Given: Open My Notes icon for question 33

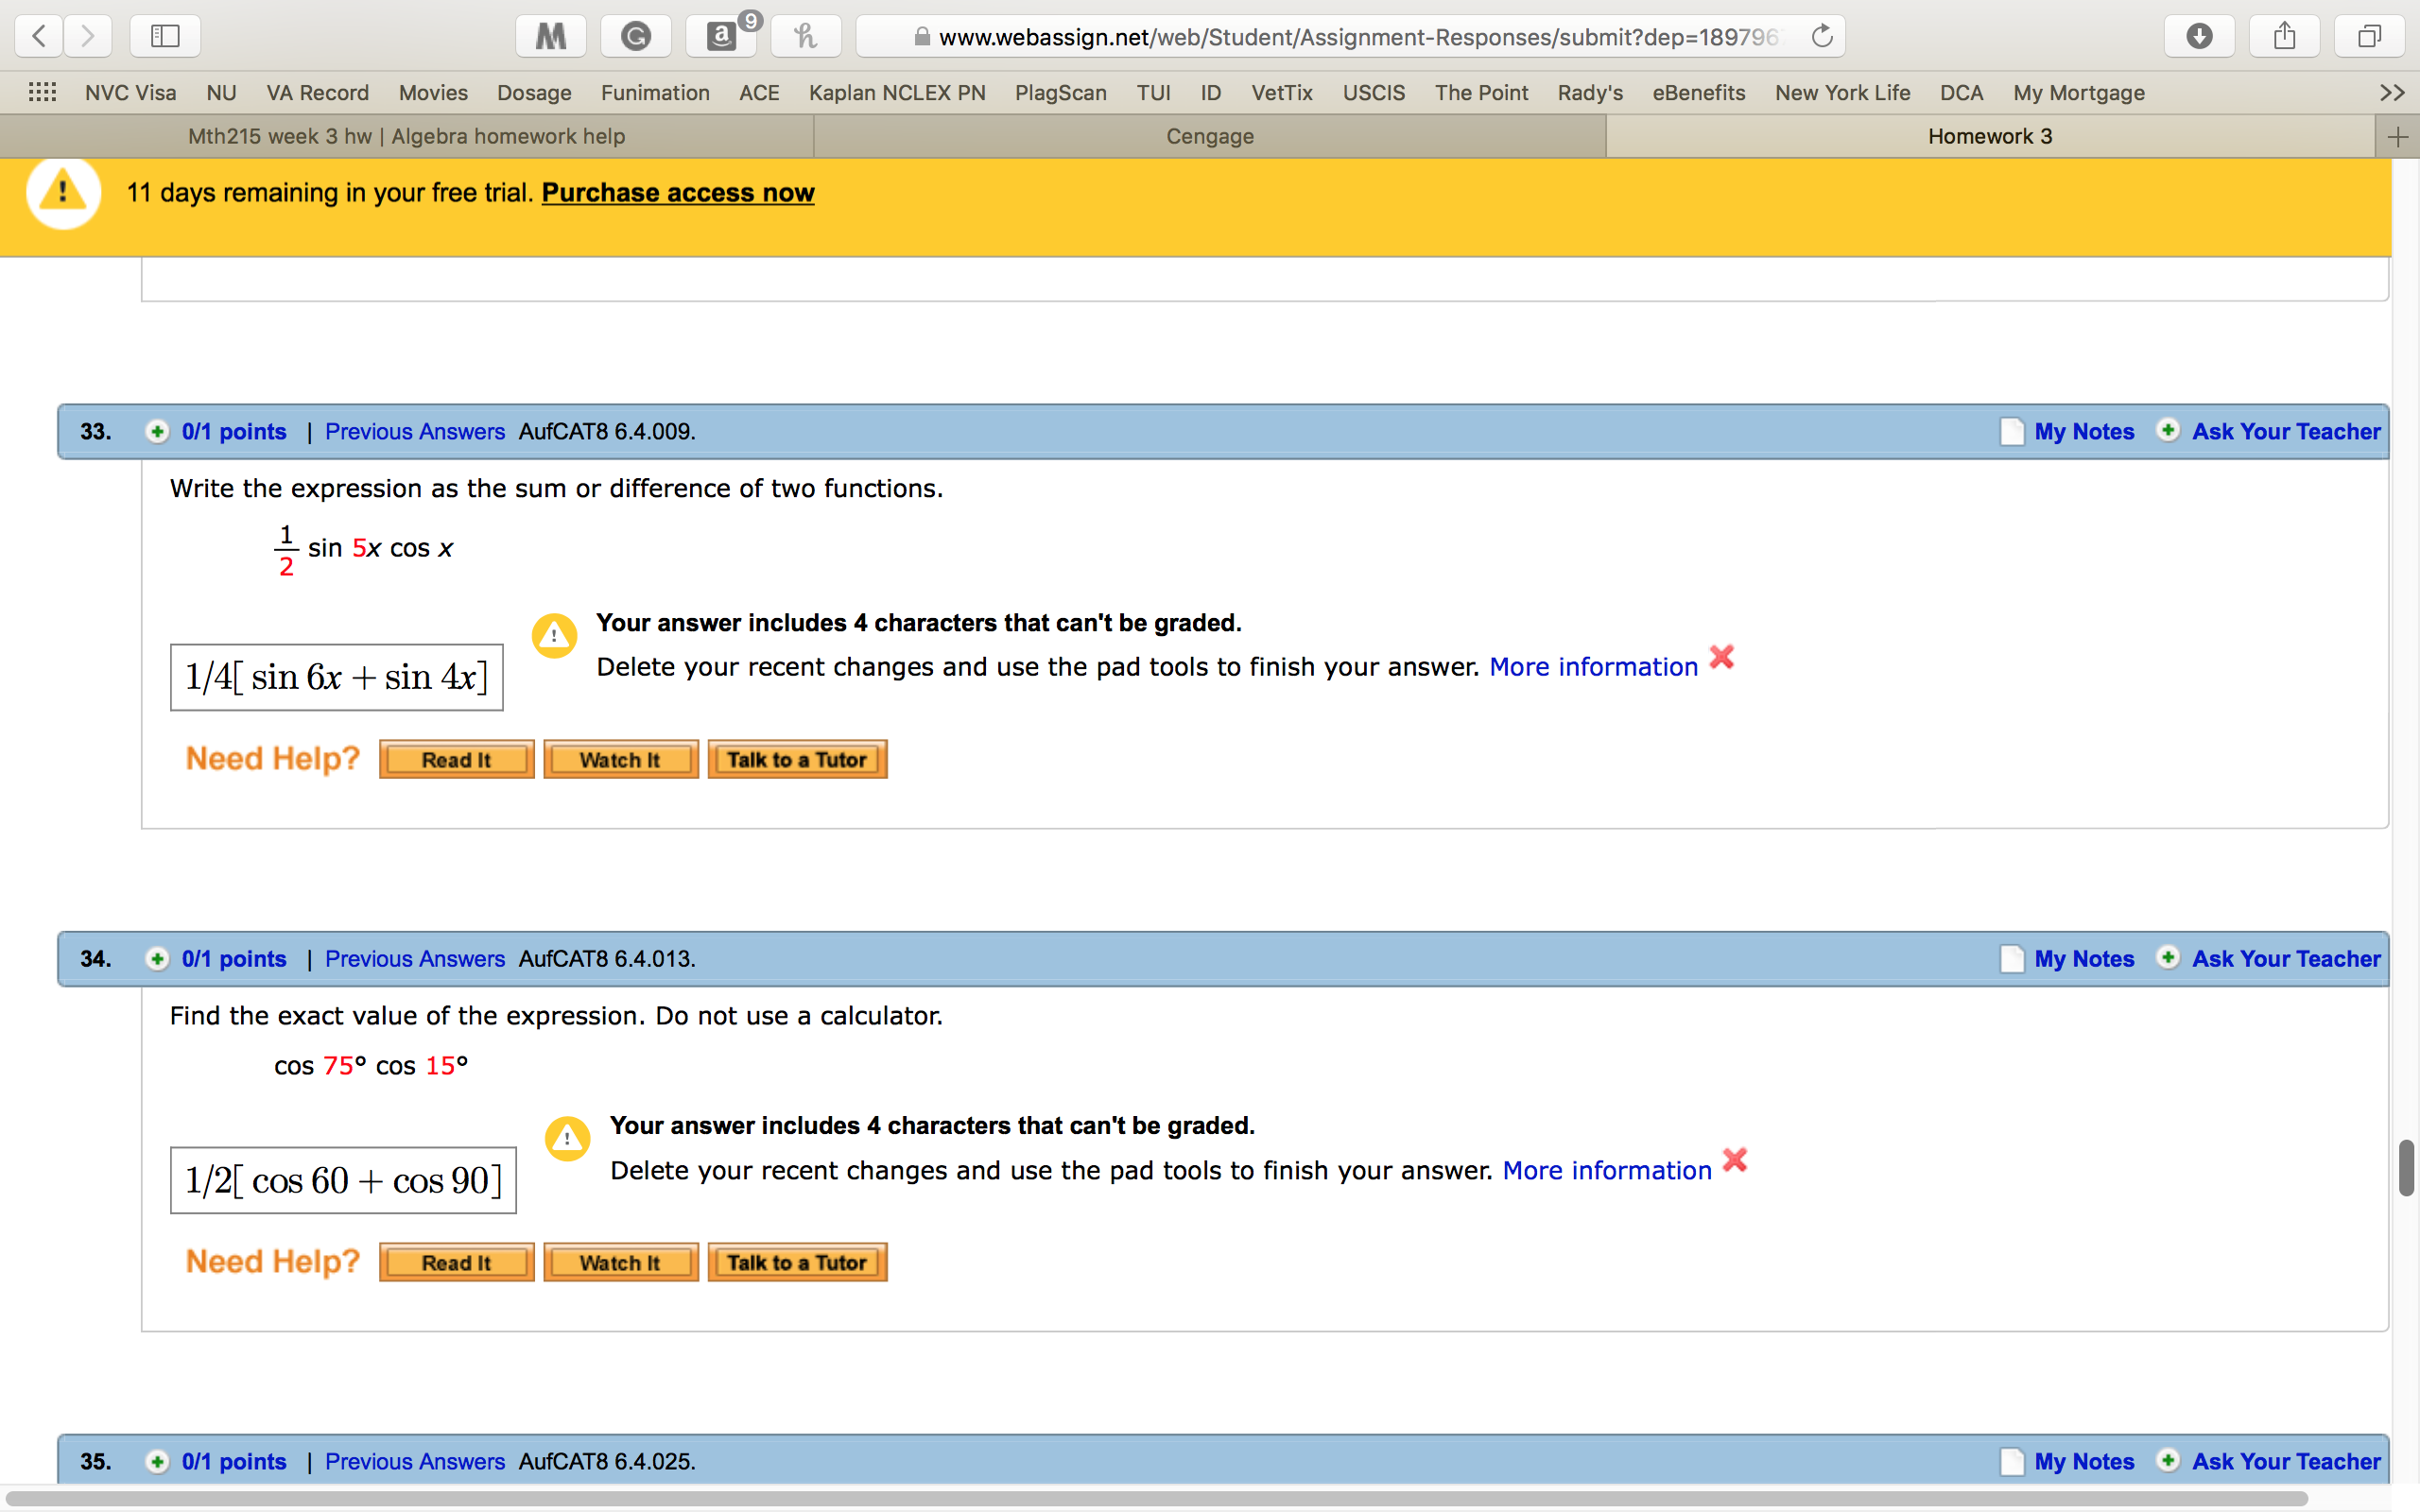Looking at the screenshot, I should pos(2012,432).
